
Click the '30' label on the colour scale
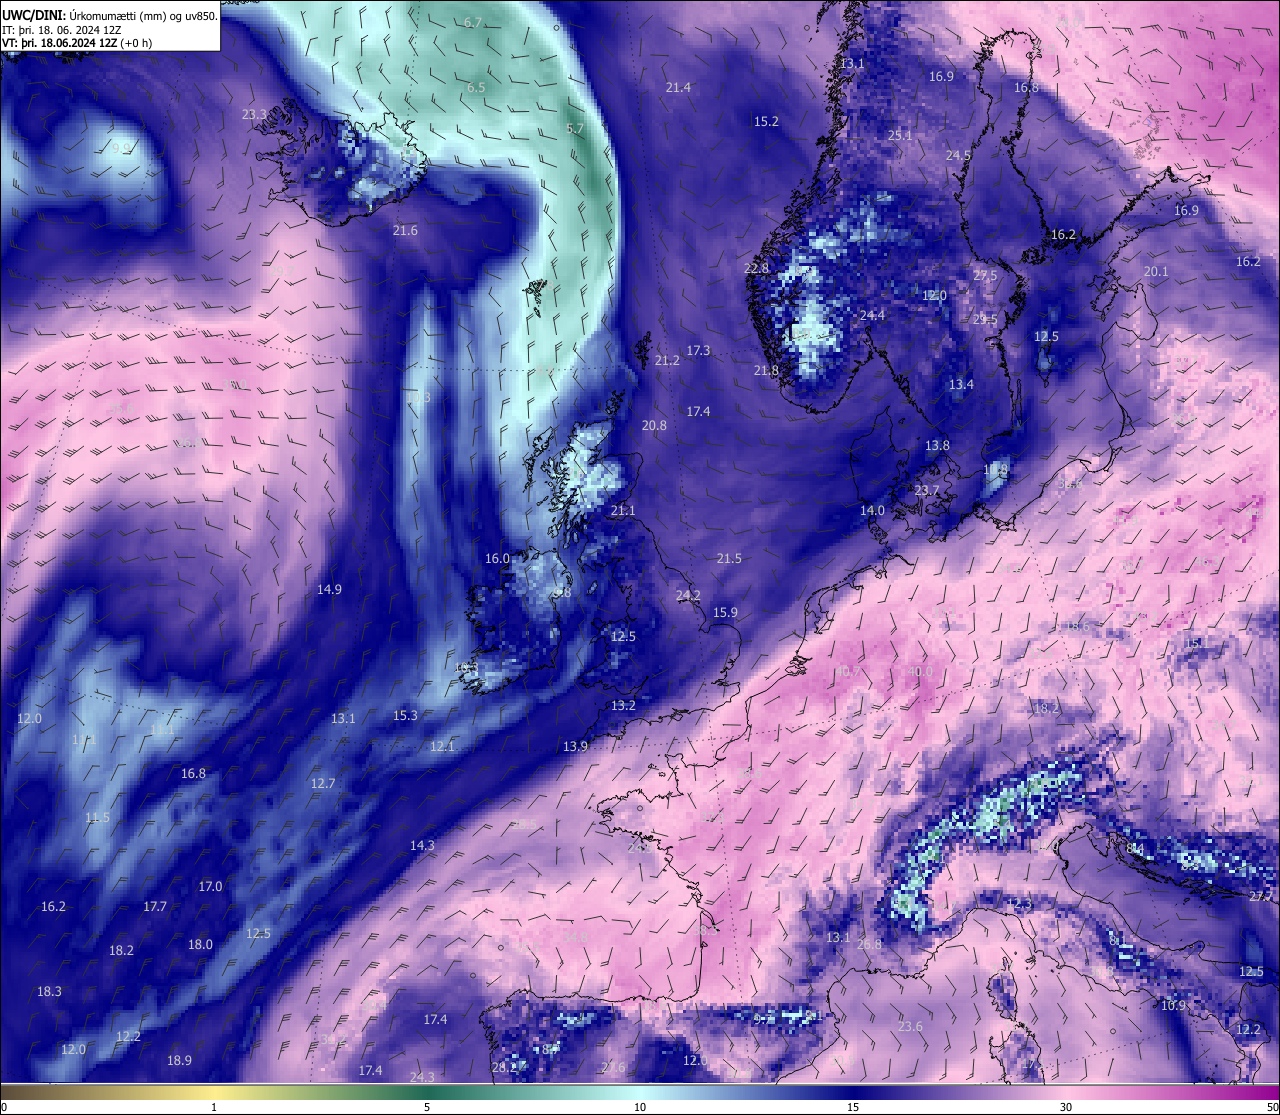(x=1066, y=1107)
